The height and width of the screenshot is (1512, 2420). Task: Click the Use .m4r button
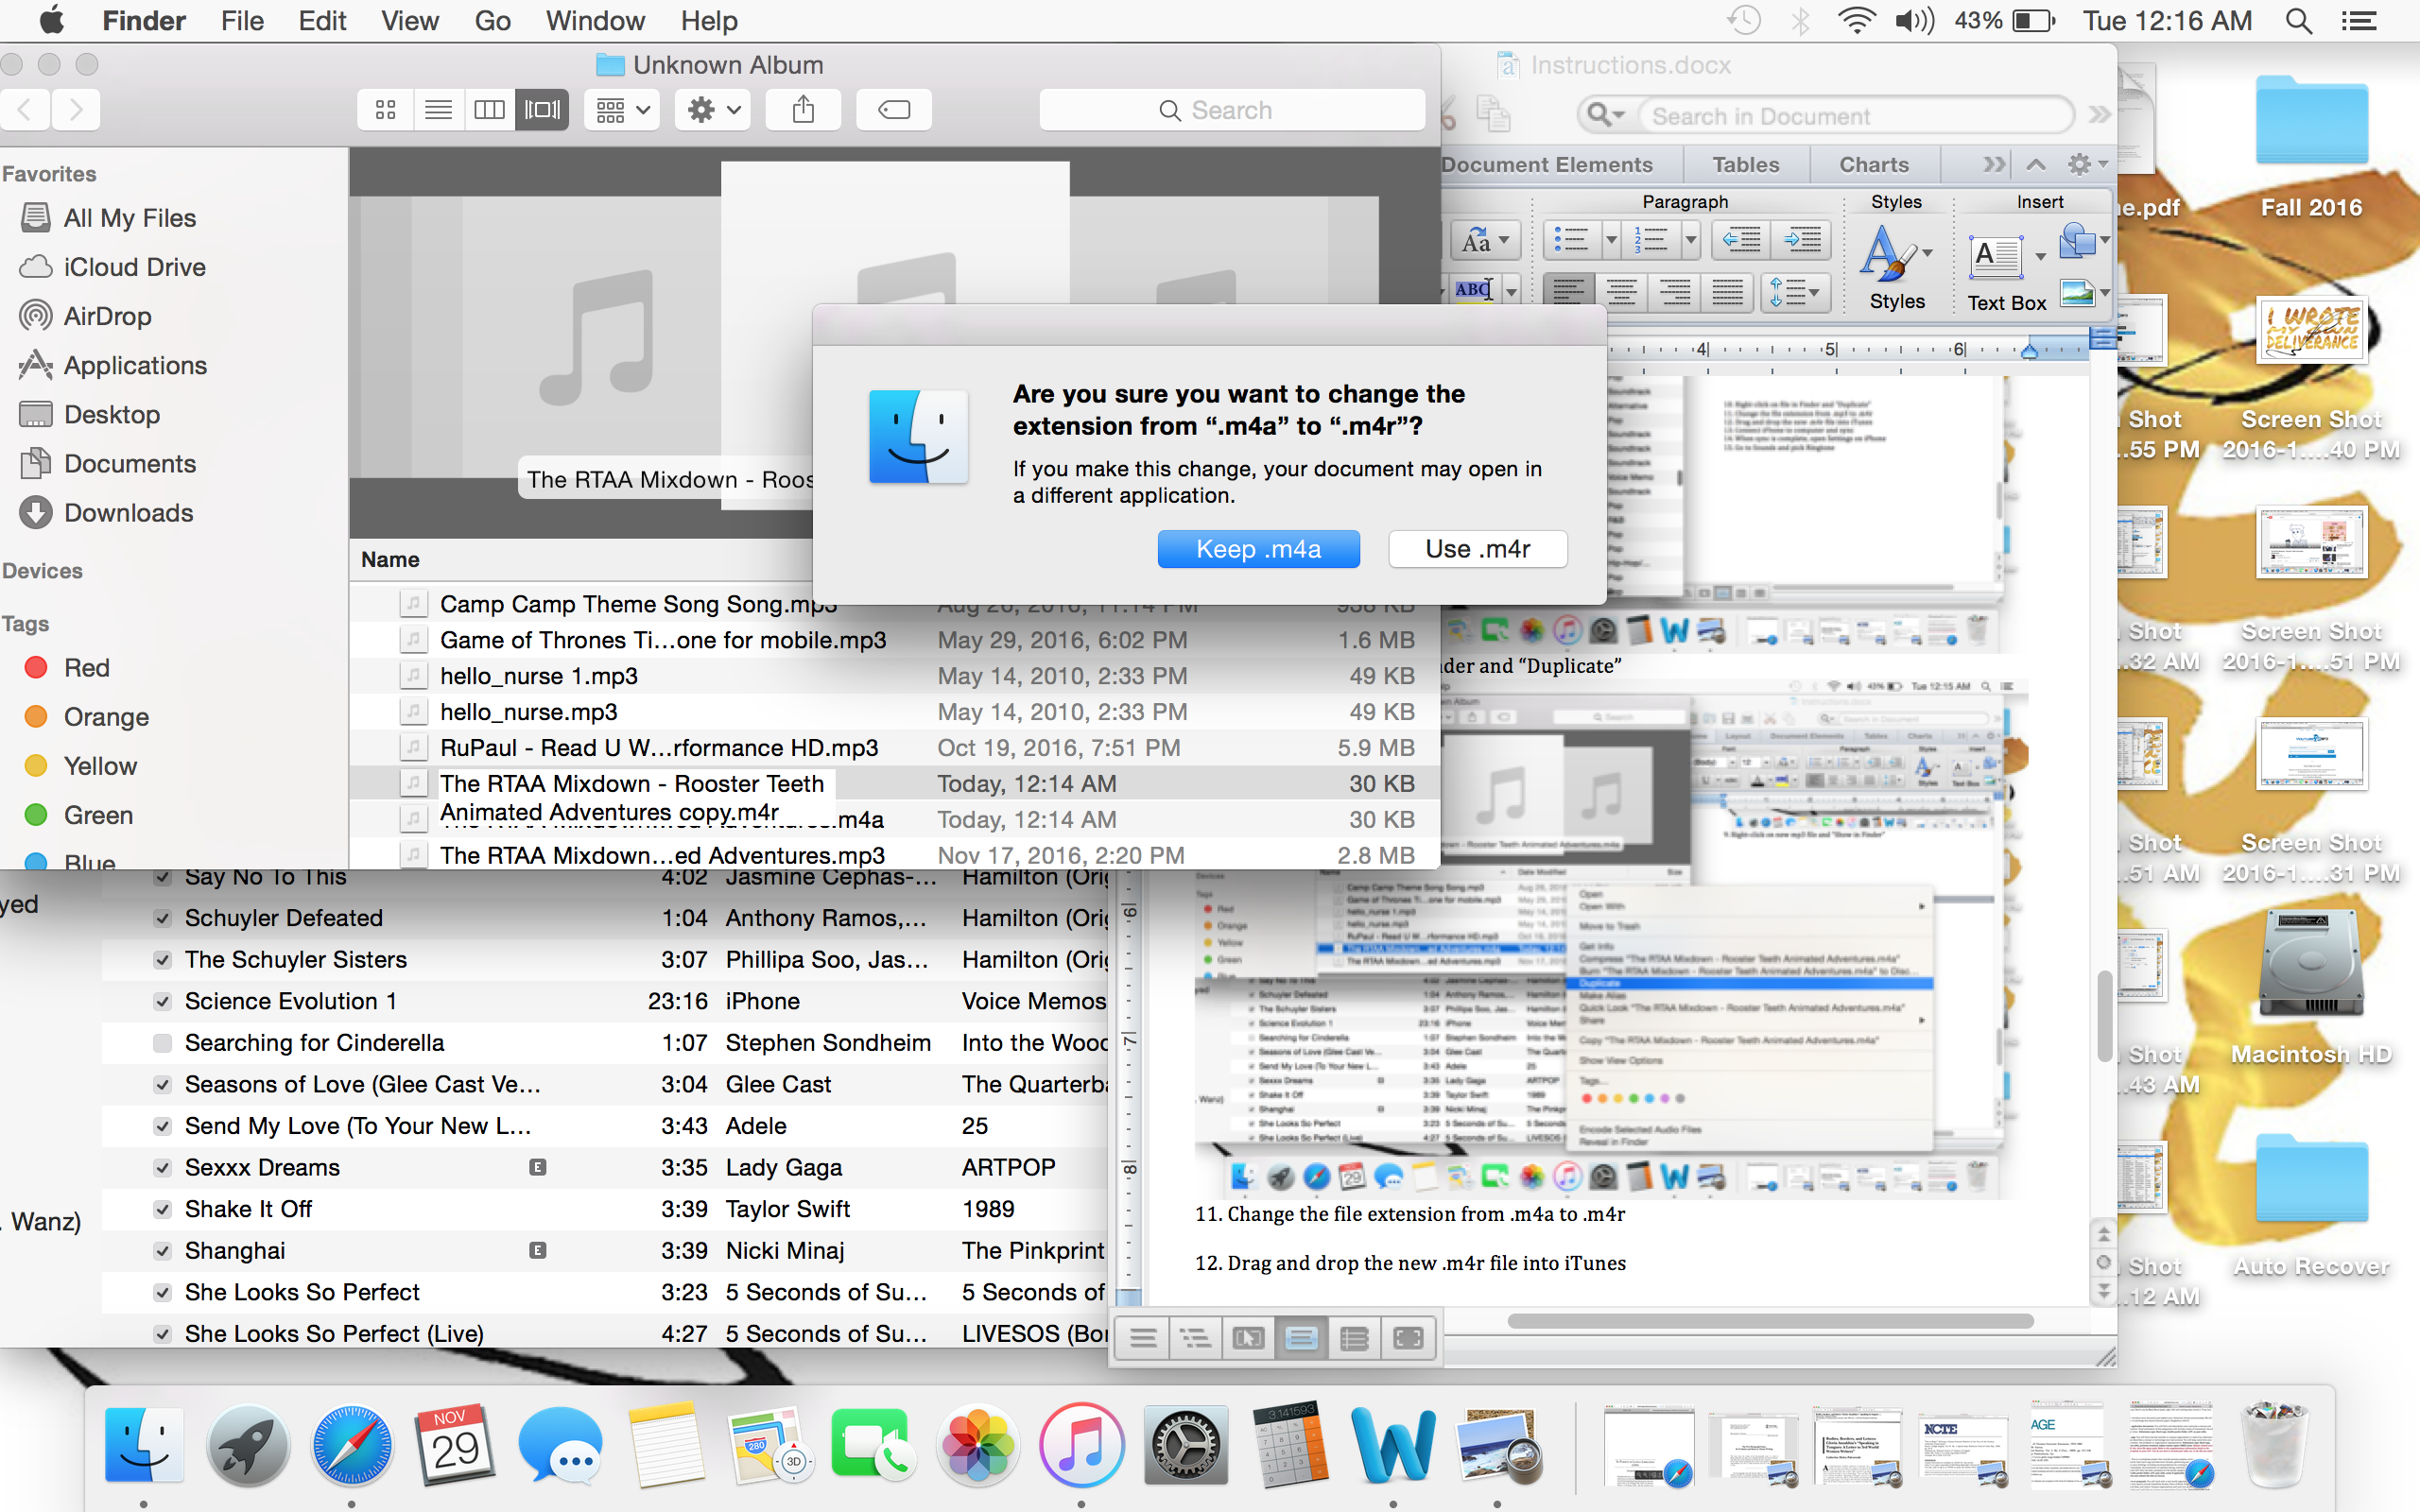pyautogui.click(x=1476, y=547)
